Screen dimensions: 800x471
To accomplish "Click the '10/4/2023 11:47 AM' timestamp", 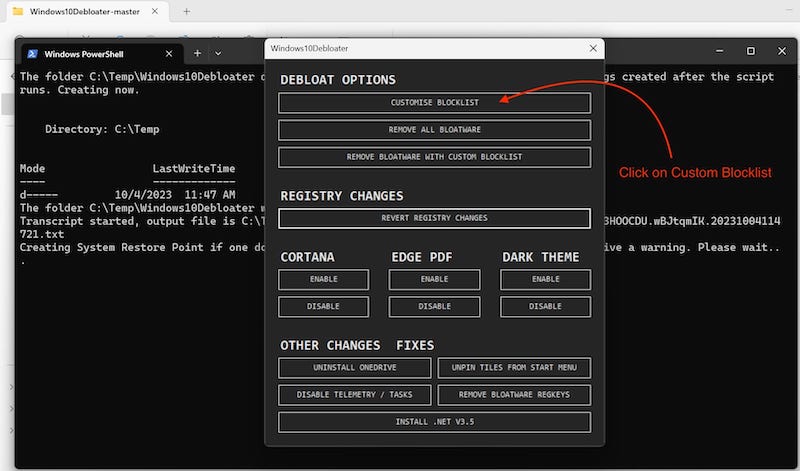I will pos(175,194).
